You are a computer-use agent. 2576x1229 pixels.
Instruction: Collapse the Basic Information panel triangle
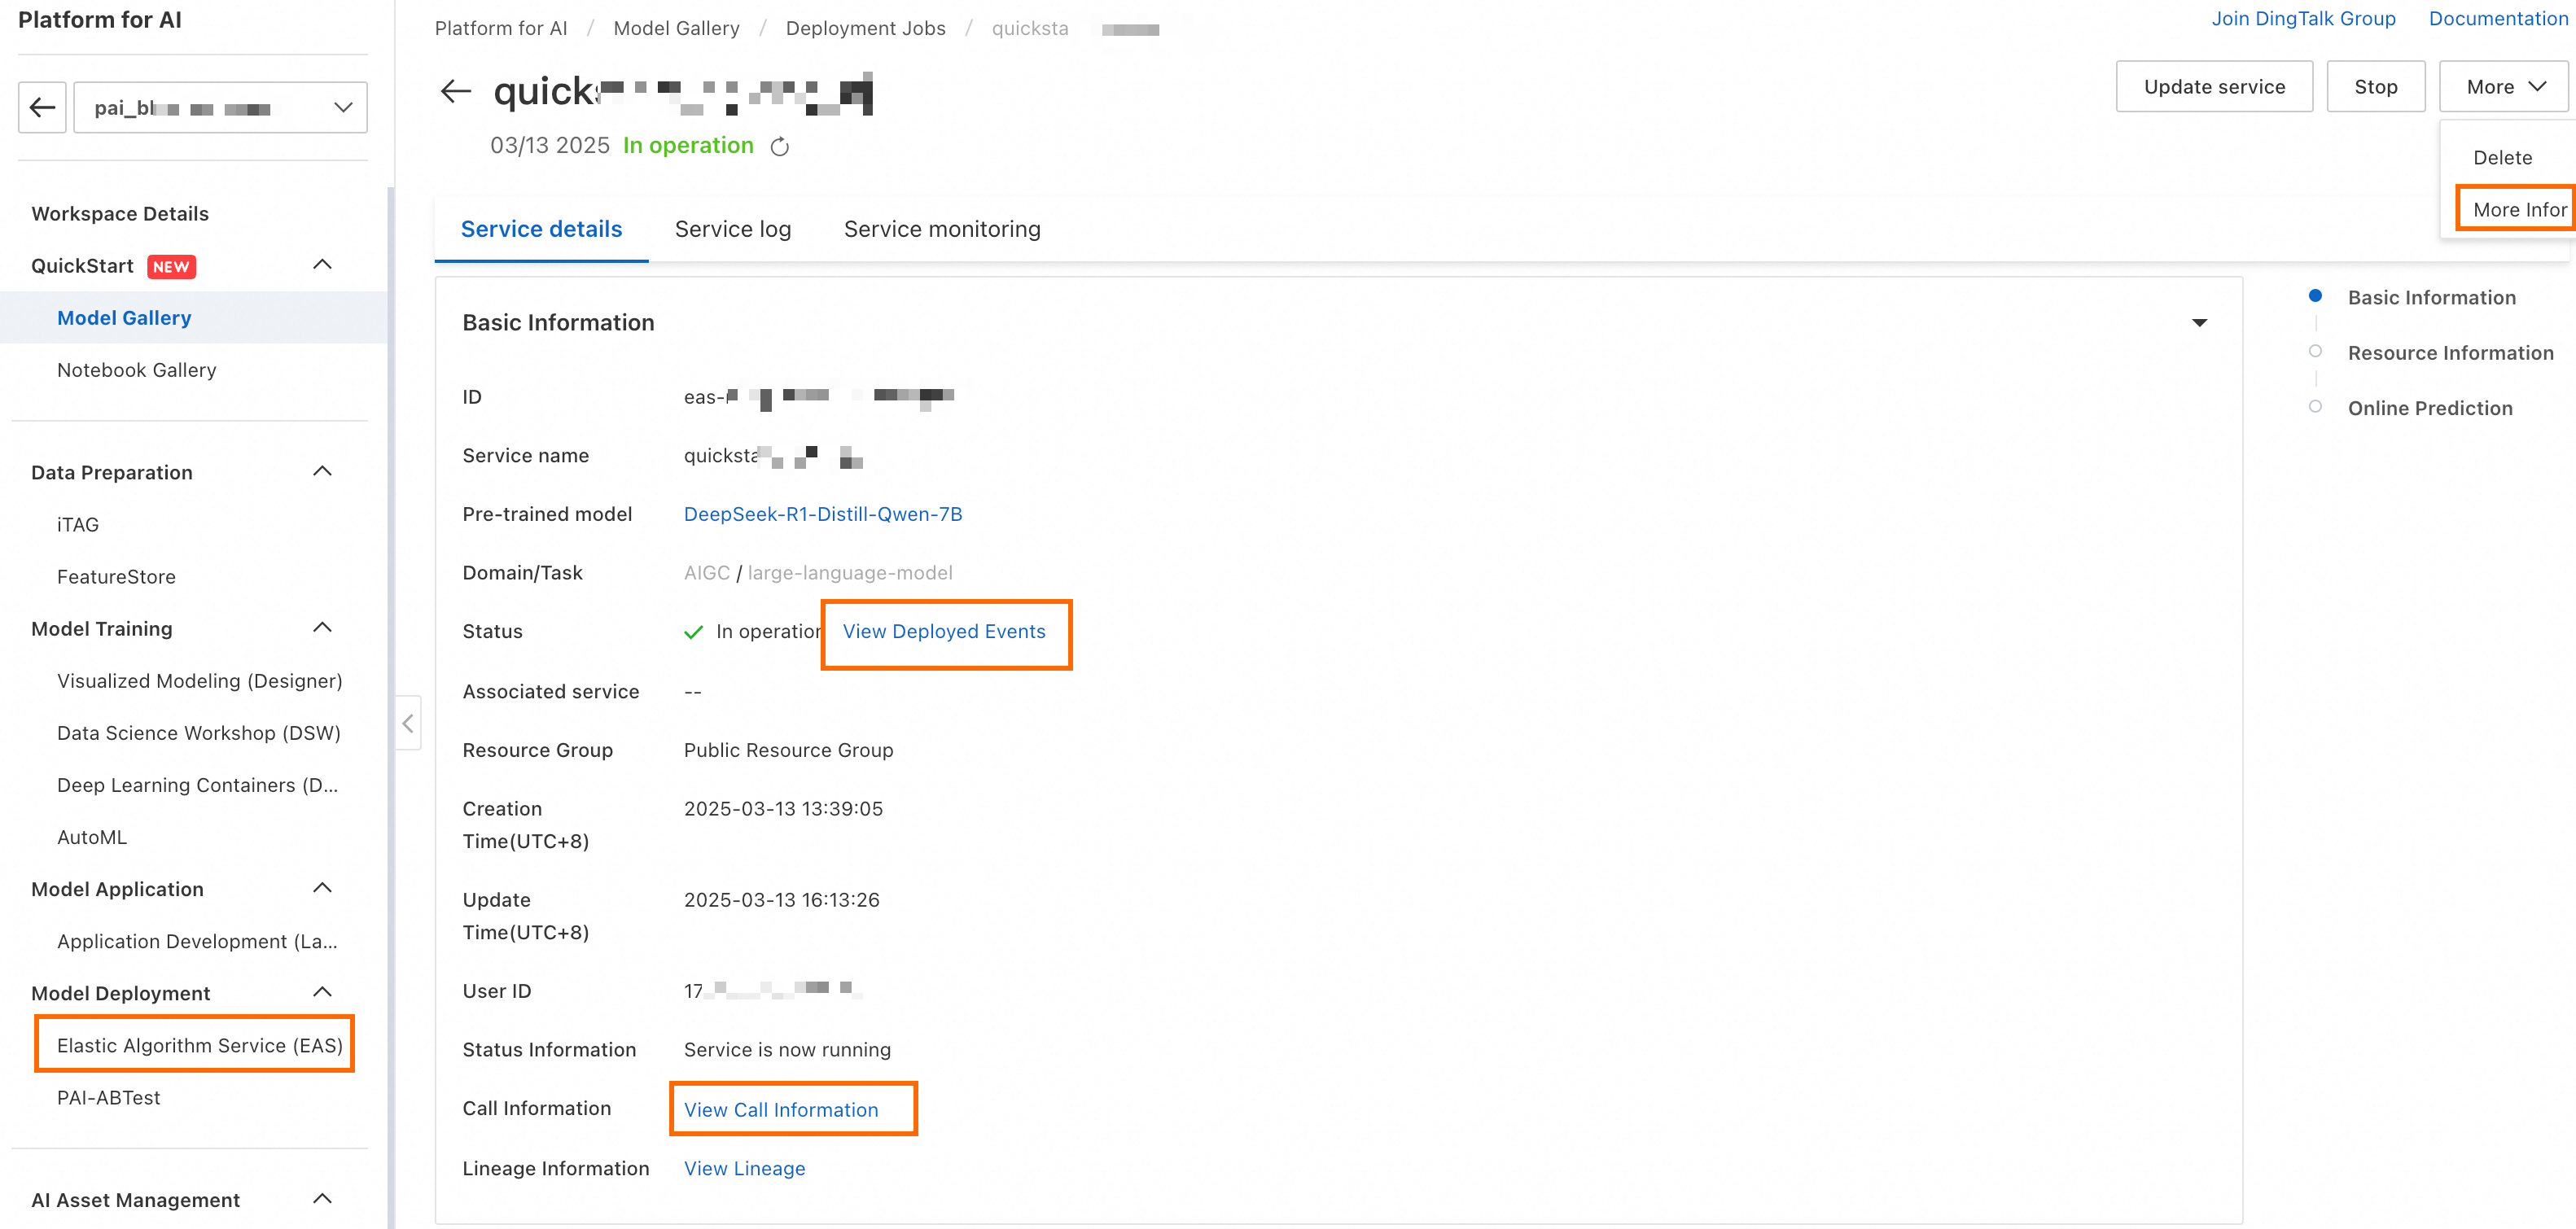[2199, 322]
